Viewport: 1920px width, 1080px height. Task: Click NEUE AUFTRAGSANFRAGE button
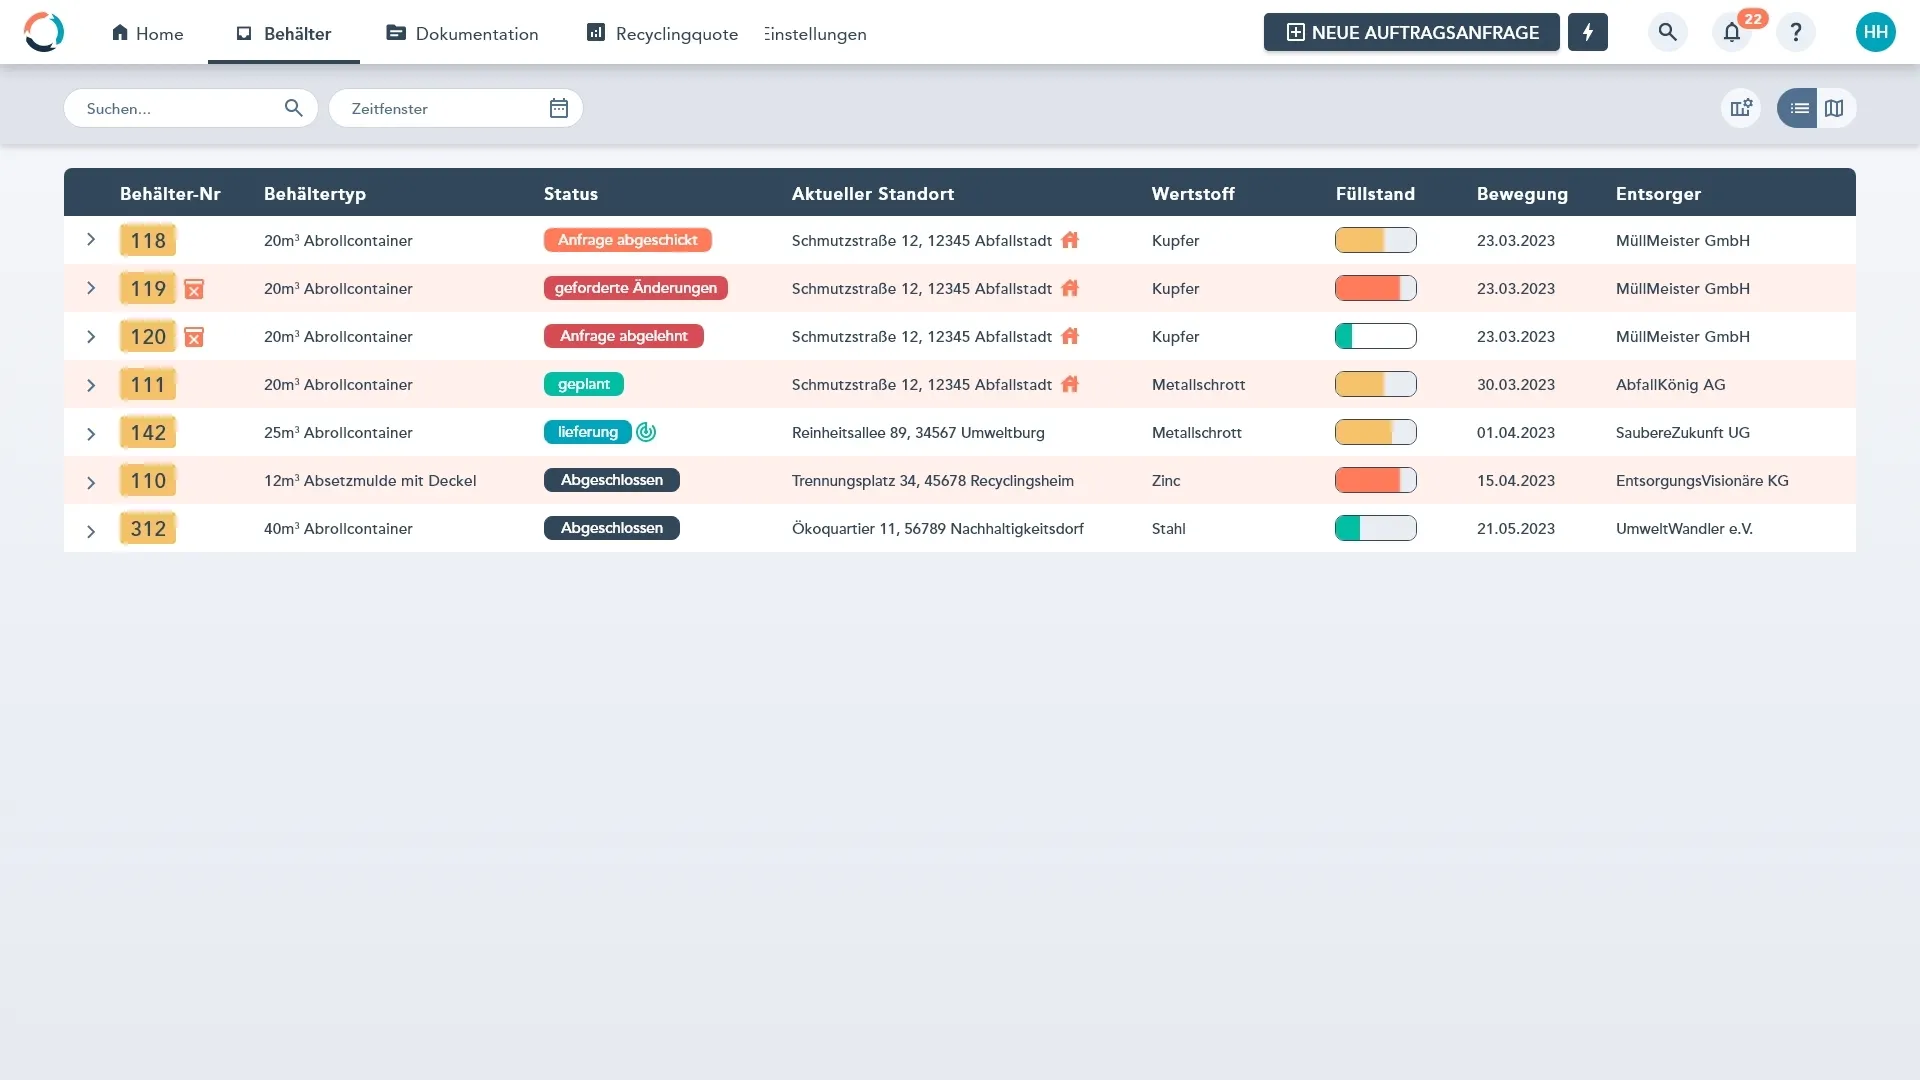tap(1411, 32)
